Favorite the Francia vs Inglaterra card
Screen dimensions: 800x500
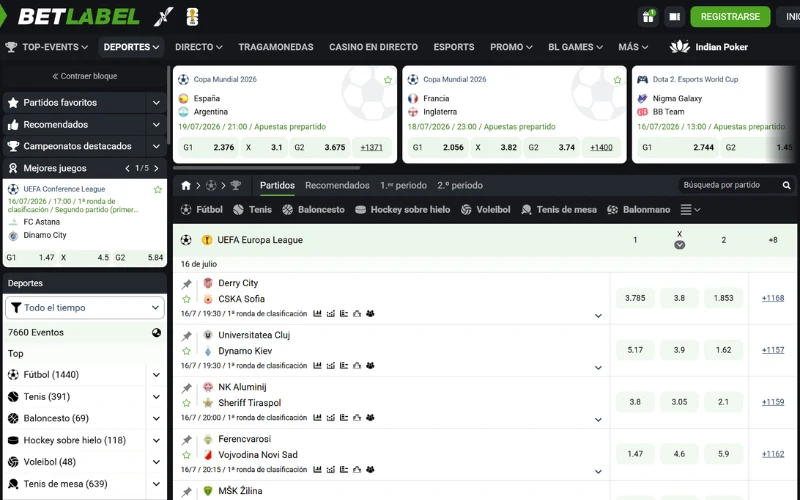617,80
